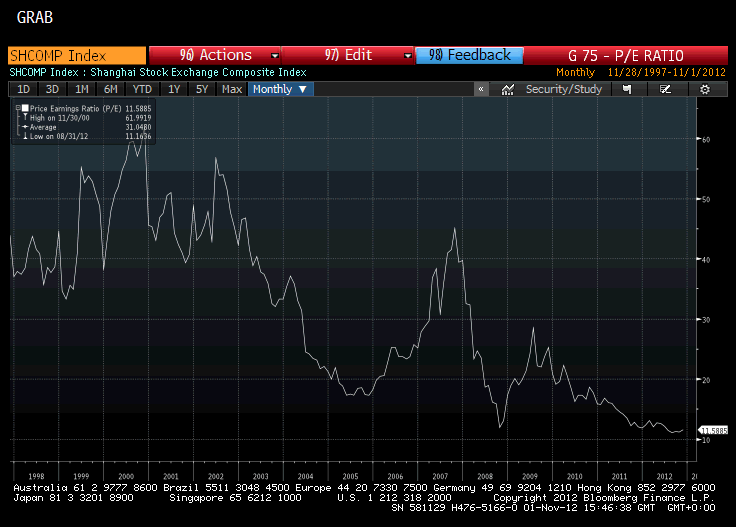Screen dimensions: 736x527
Task: Click the Security/Study button label
Action: [x=563, y=89]
